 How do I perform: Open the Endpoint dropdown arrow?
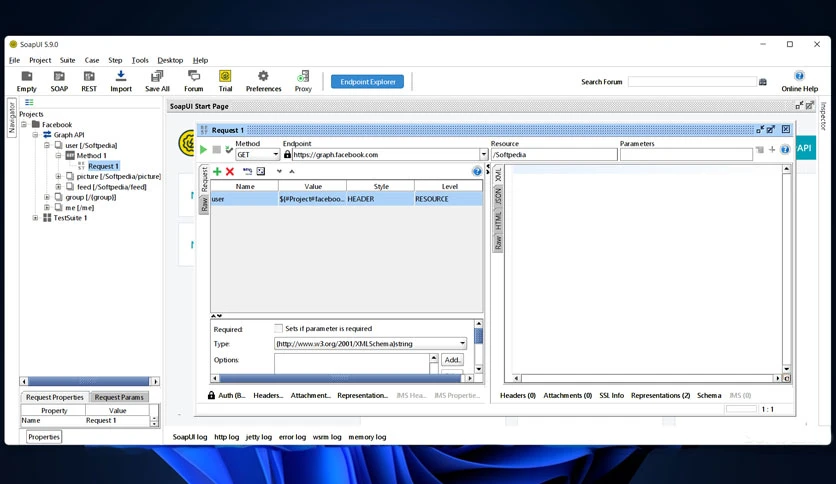[483, 155]
